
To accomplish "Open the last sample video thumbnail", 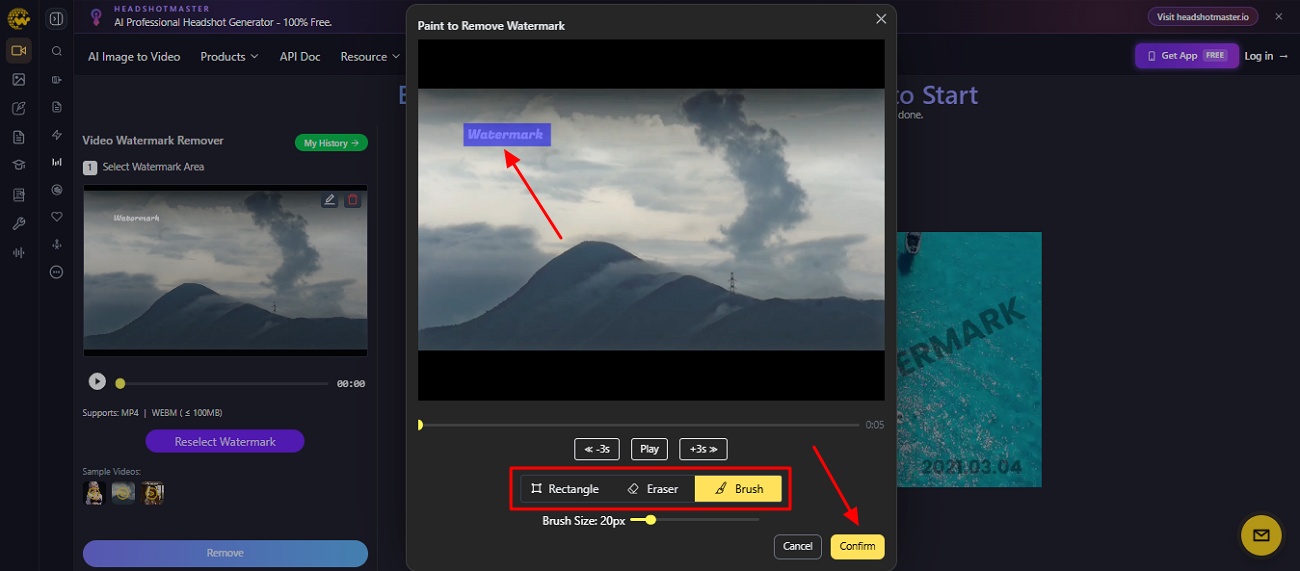I will tap(152, 492).
